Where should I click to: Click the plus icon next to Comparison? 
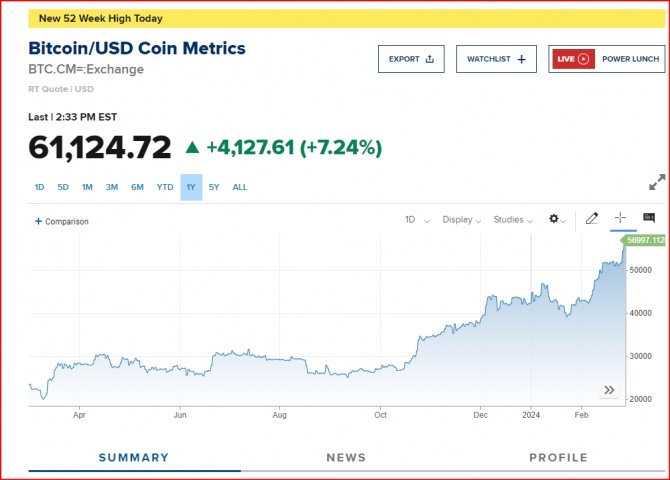coord(38,221)
